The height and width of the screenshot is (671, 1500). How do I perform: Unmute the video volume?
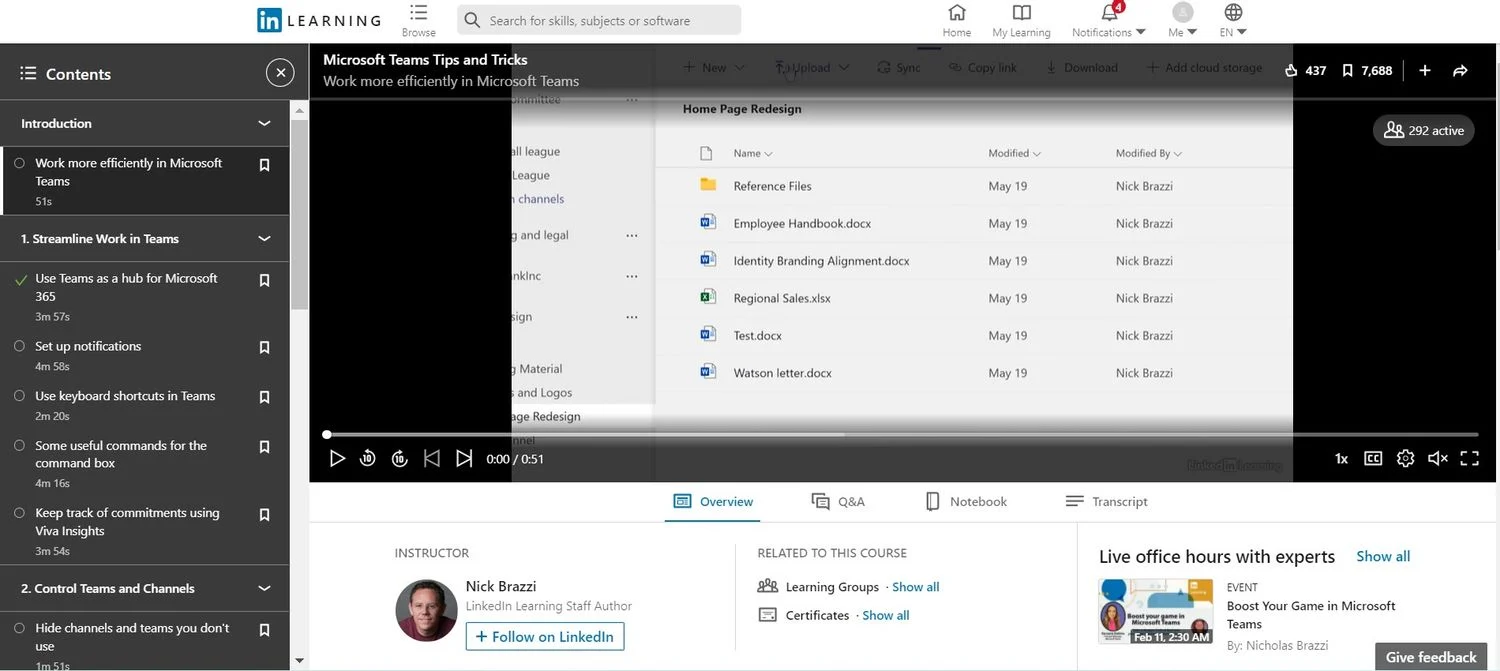tap(1437, 458)
